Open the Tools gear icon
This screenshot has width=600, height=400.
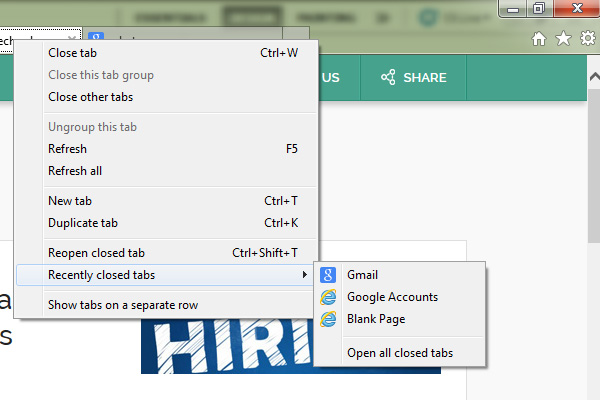click(588, 38)
